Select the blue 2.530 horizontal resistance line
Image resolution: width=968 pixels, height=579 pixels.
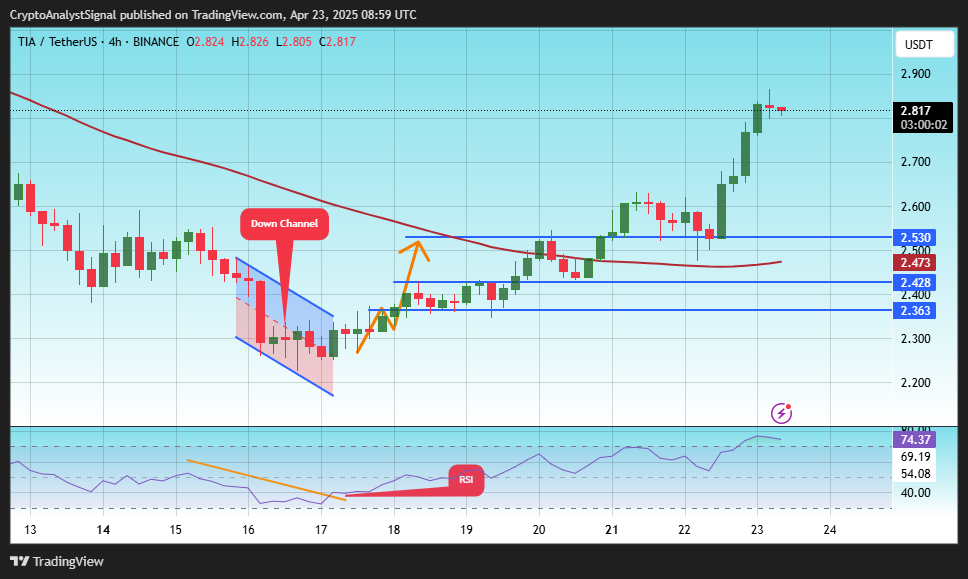click(648, 237)
